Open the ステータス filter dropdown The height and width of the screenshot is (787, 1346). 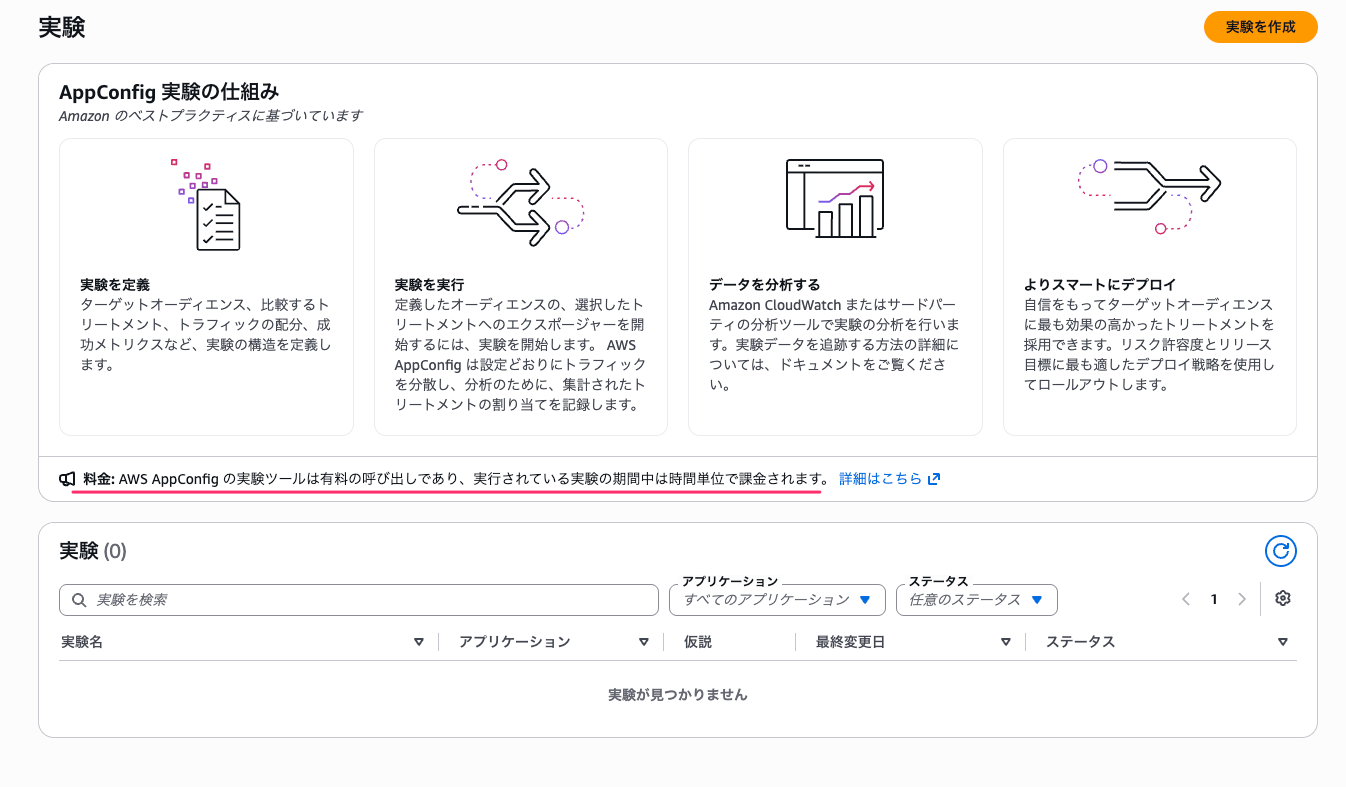click(977, 600)
